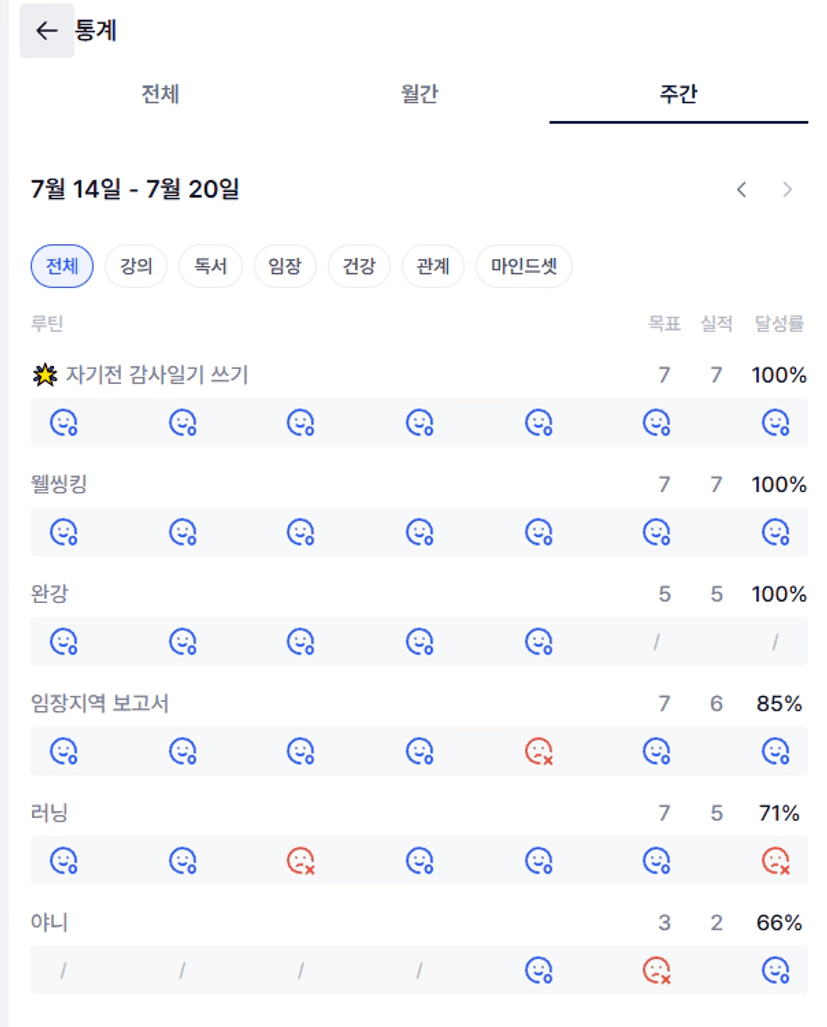Screen dimensions: 827x1027
Task: Go to the next week with right chevron
Action: (x=787, y=190)
